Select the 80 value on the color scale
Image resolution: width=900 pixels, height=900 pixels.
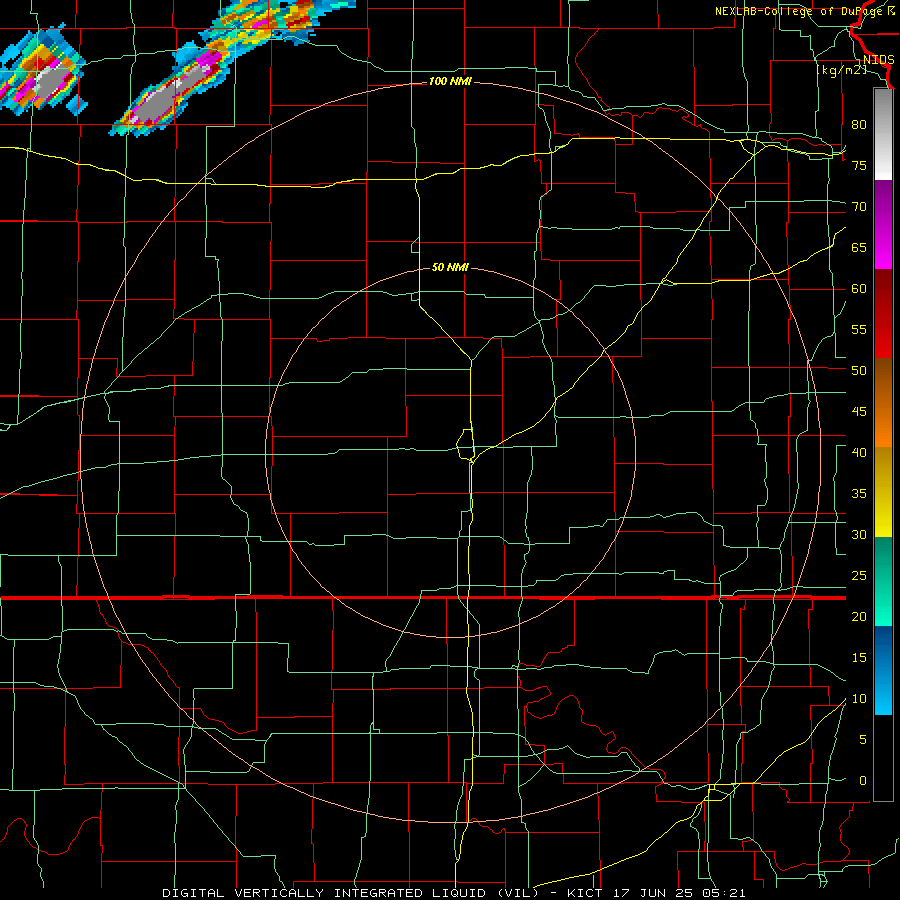(x=859, y=125)
